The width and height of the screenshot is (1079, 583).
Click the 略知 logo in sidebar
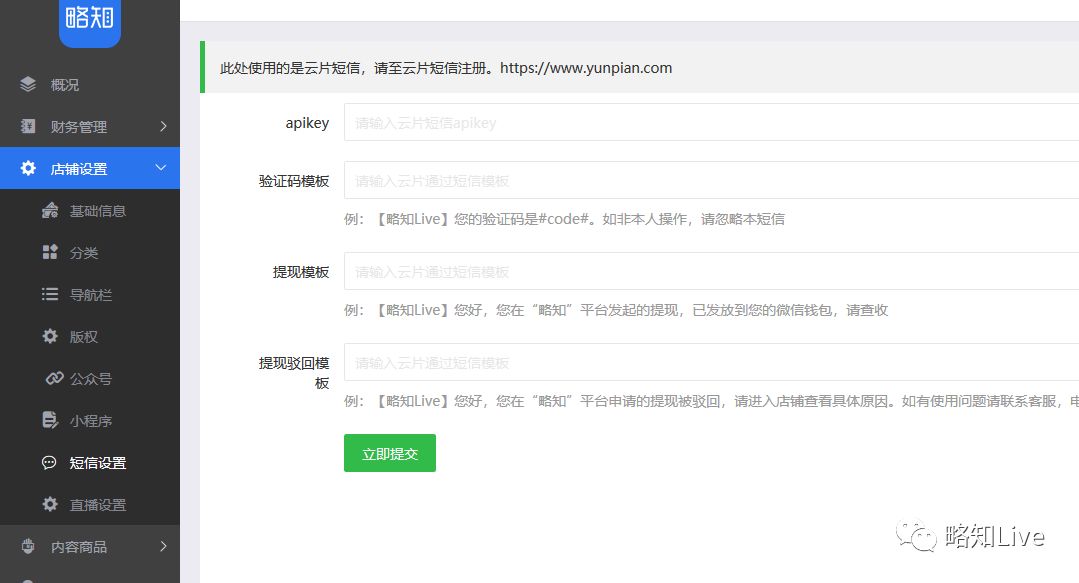tap(89, 21)
